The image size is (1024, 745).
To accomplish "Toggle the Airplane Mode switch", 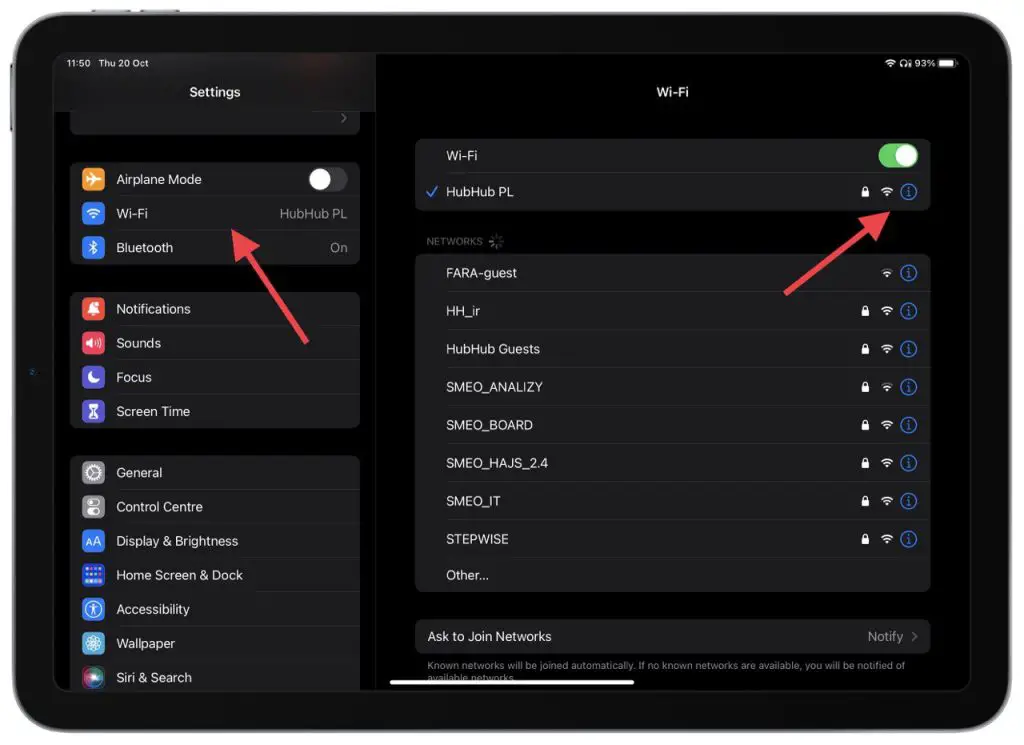I will tap(328, 180).
